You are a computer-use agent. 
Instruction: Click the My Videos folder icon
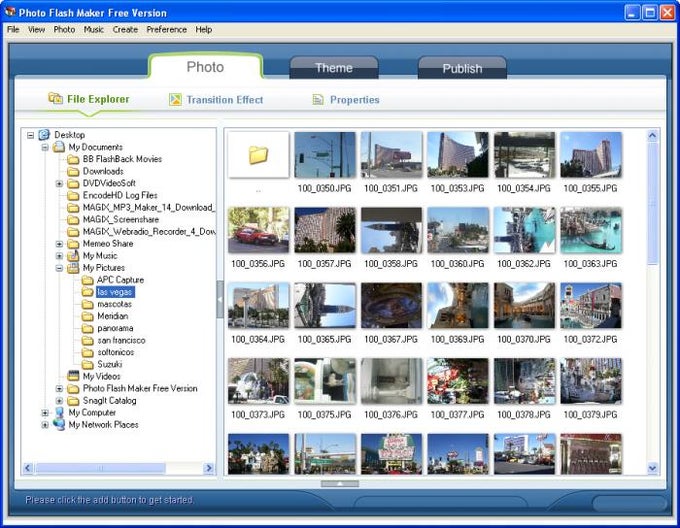(73, 376)
